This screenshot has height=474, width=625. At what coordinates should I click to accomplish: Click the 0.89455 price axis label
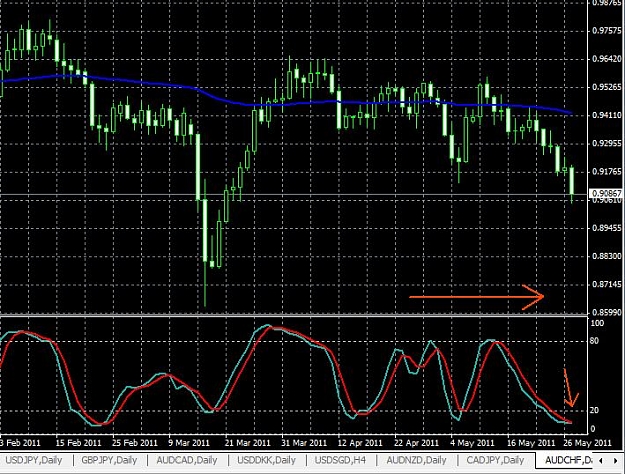click(606, 228)
